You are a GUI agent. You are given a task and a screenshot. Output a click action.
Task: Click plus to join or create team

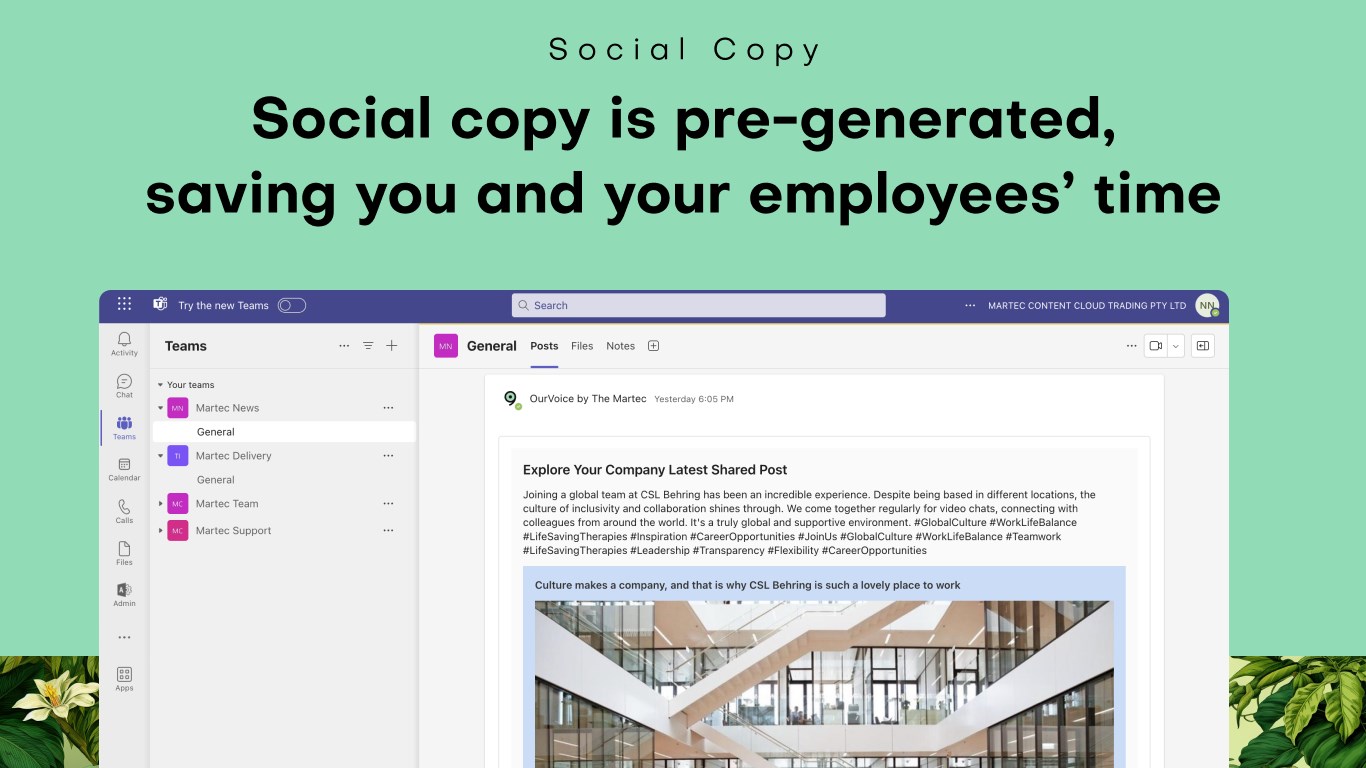tap(392, 346)
